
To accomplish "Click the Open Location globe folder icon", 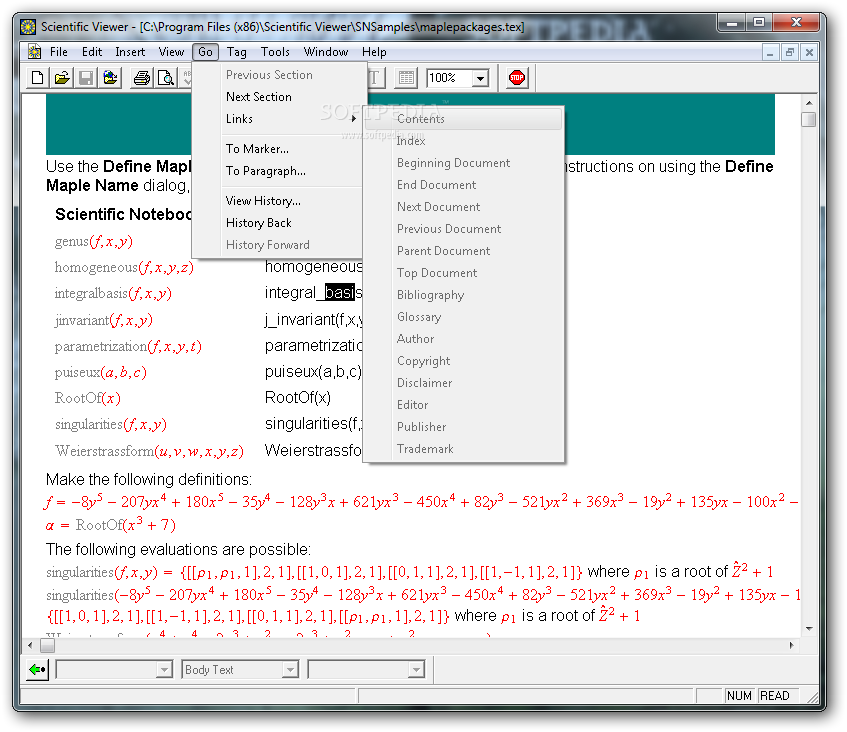I will point(111,78).
